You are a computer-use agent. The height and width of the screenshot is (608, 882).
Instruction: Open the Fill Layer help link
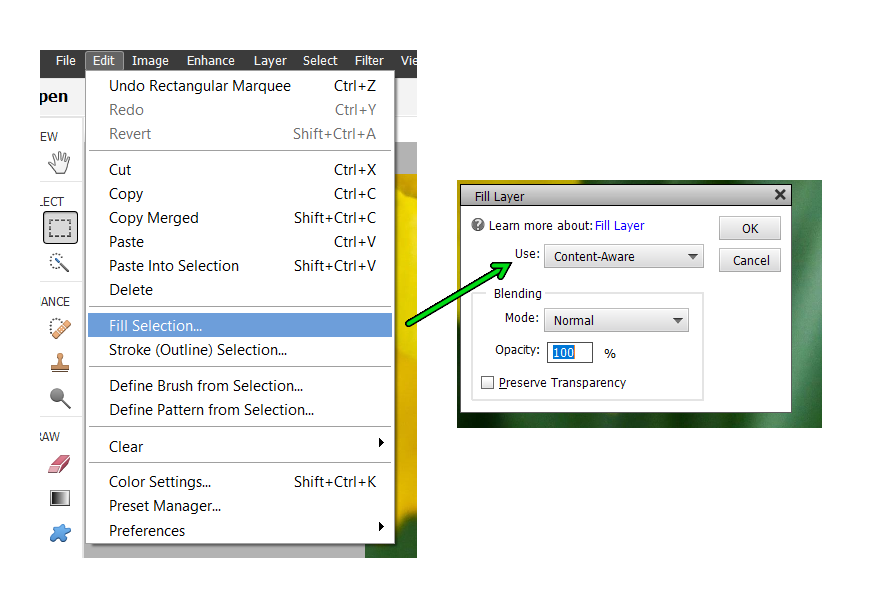[x=619, y=225]
